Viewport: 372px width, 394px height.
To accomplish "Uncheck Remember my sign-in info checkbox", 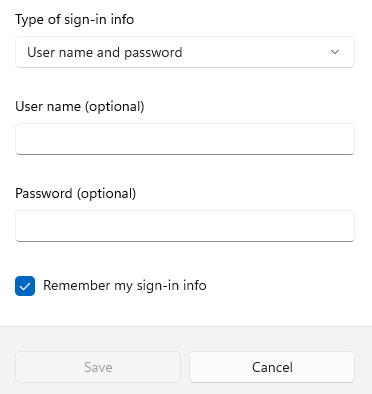I will pyautogui.click(x=25, y=286).
